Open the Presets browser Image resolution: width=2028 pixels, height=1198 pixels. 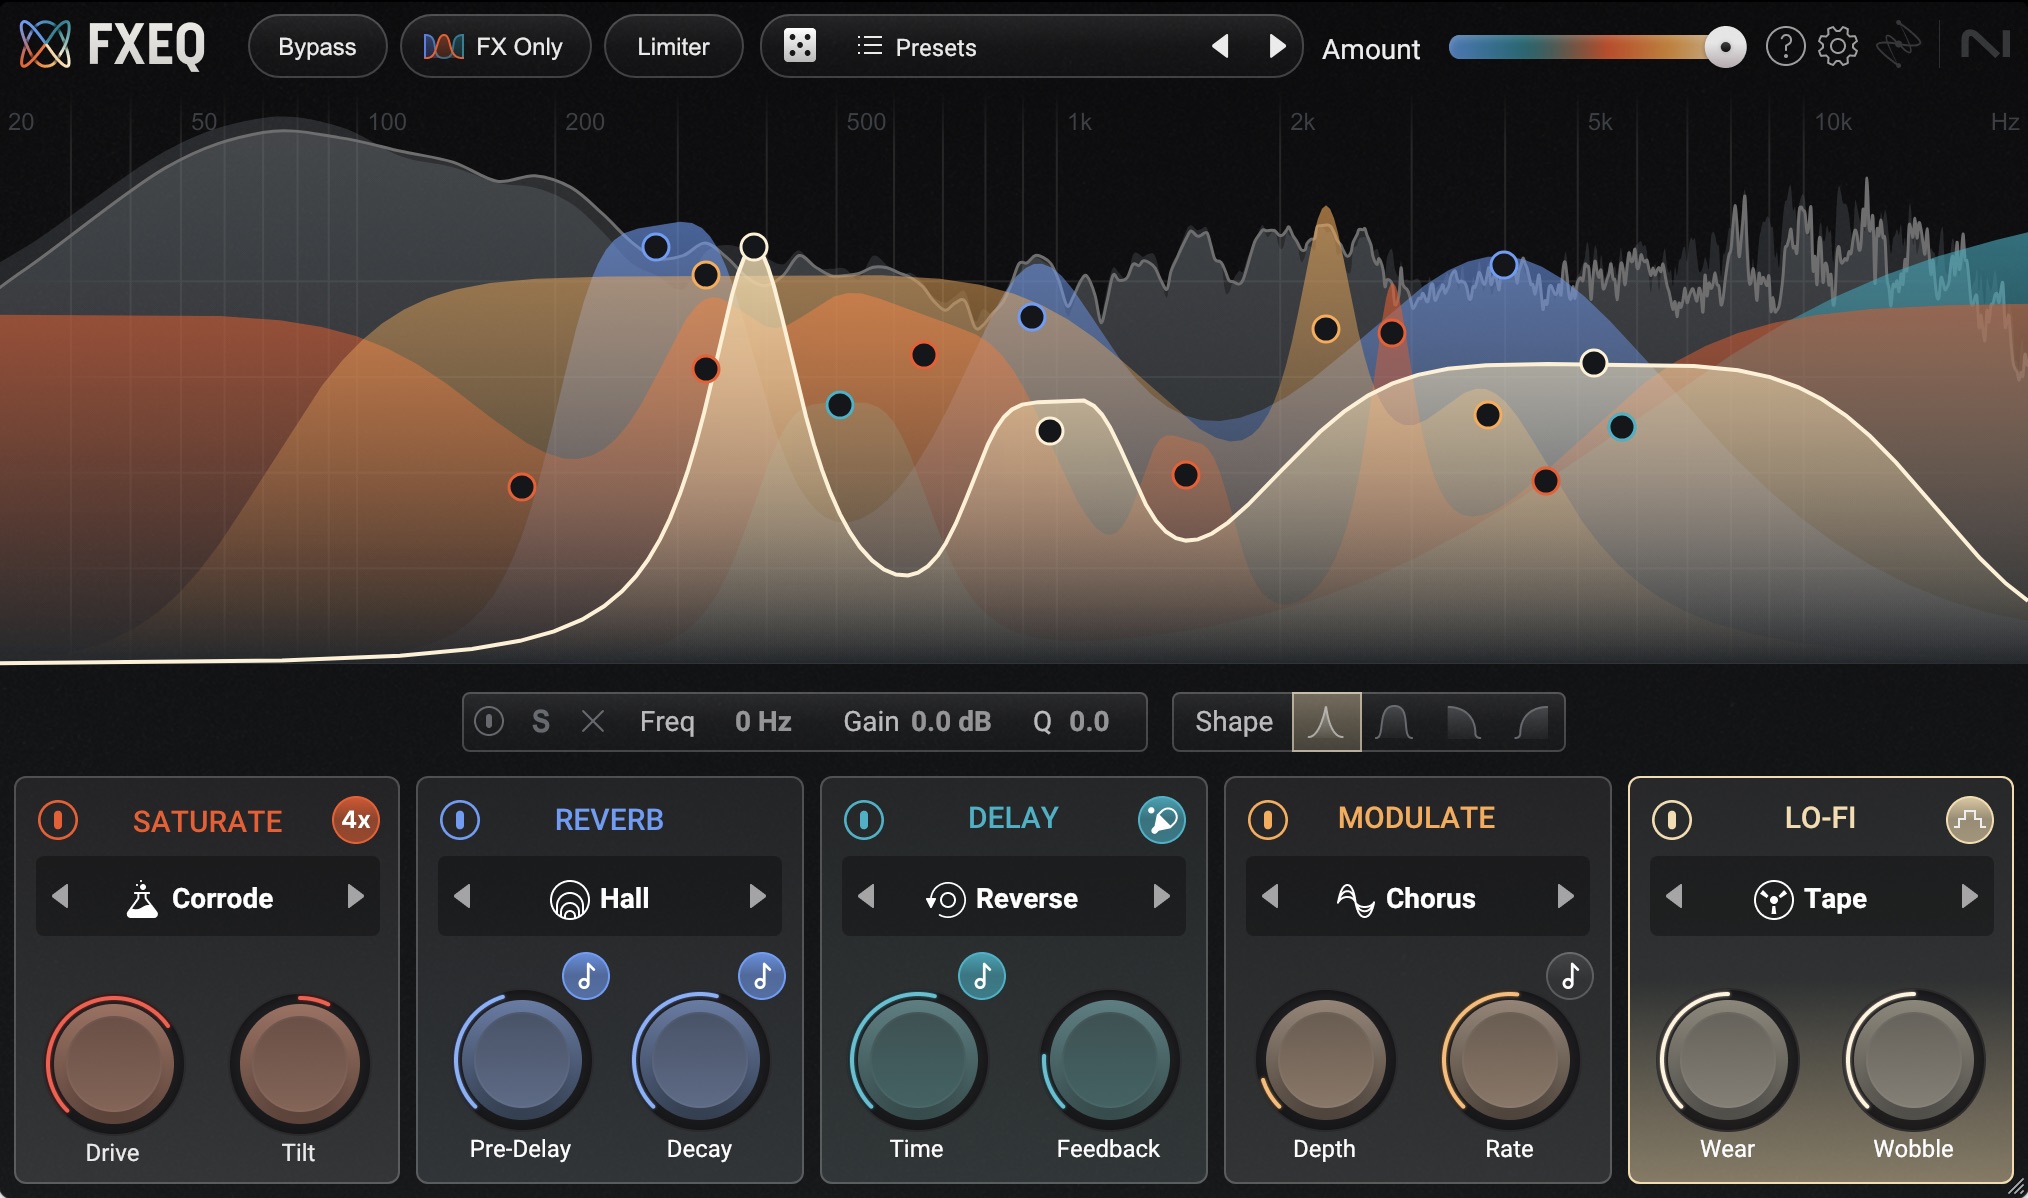(936, 46)
